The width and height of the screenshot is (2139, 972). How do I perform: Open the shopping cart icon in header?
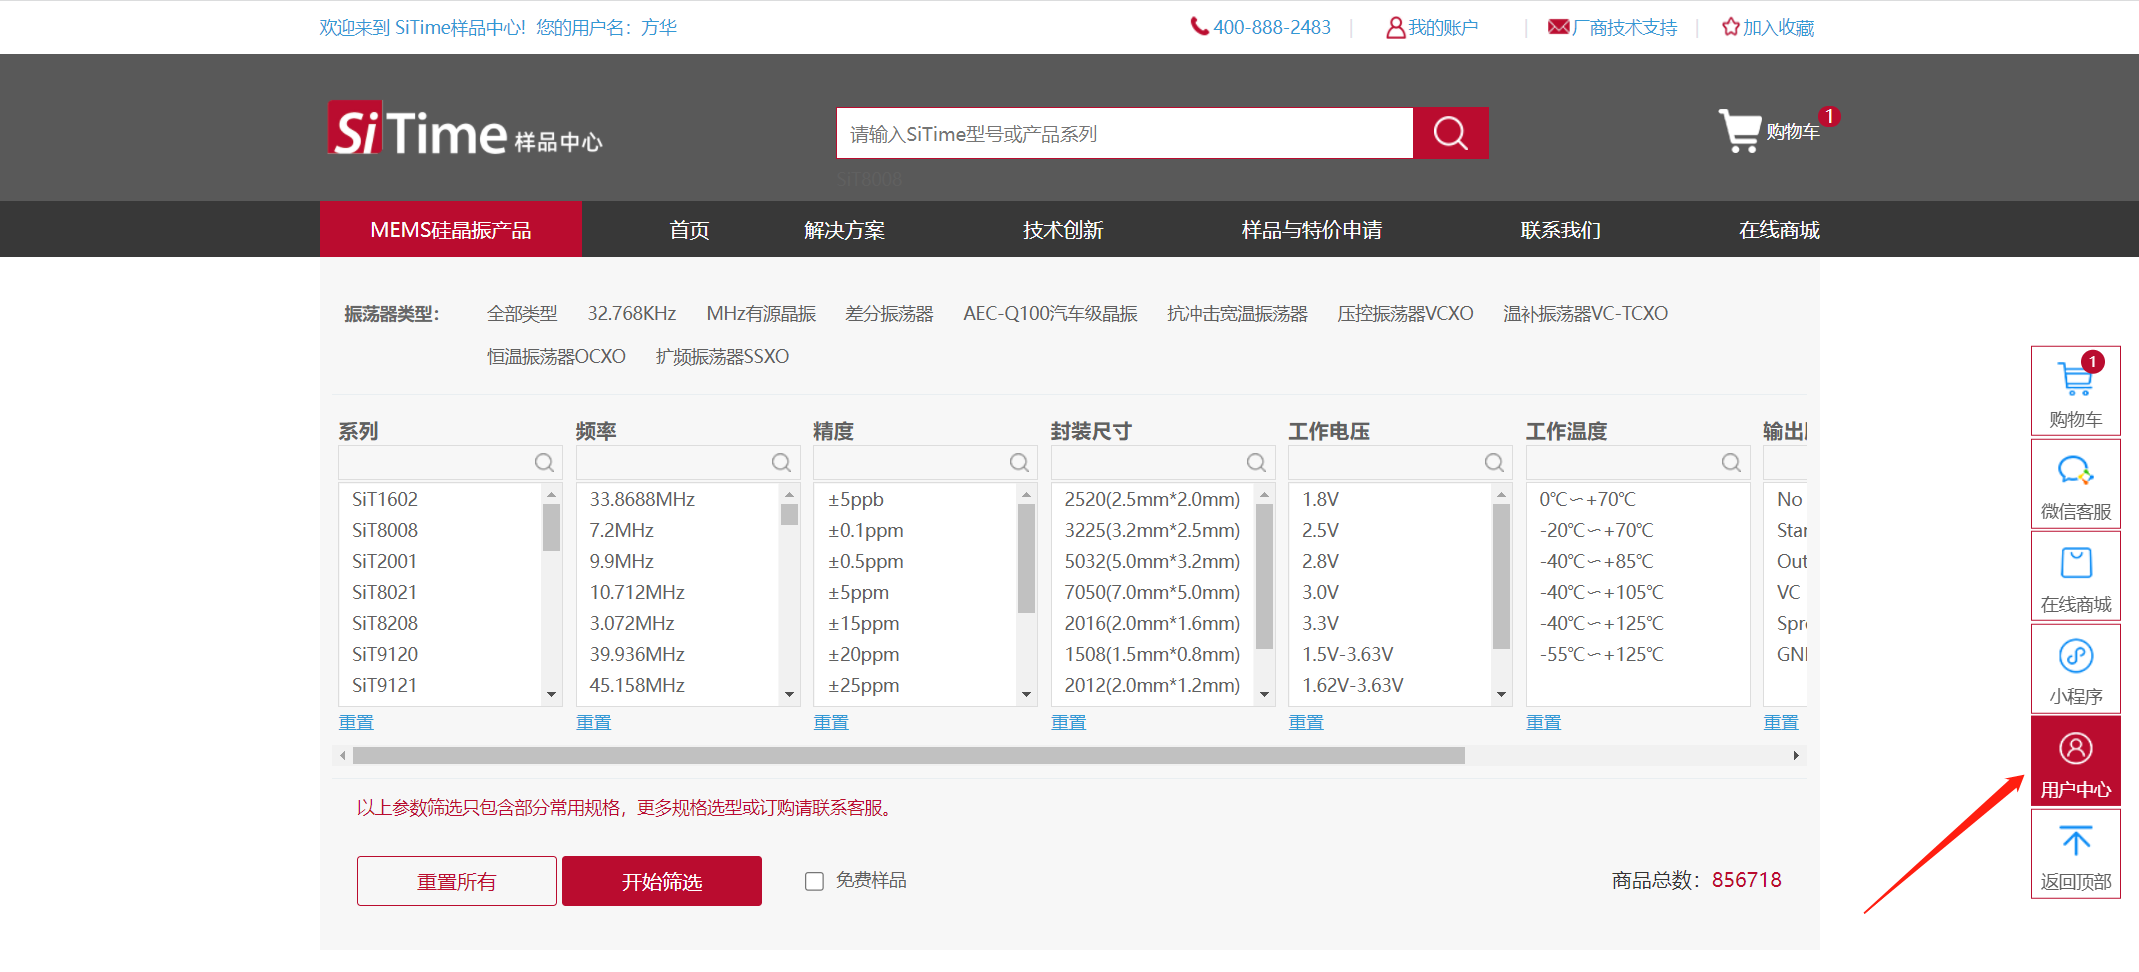[x=1740, y=131]
